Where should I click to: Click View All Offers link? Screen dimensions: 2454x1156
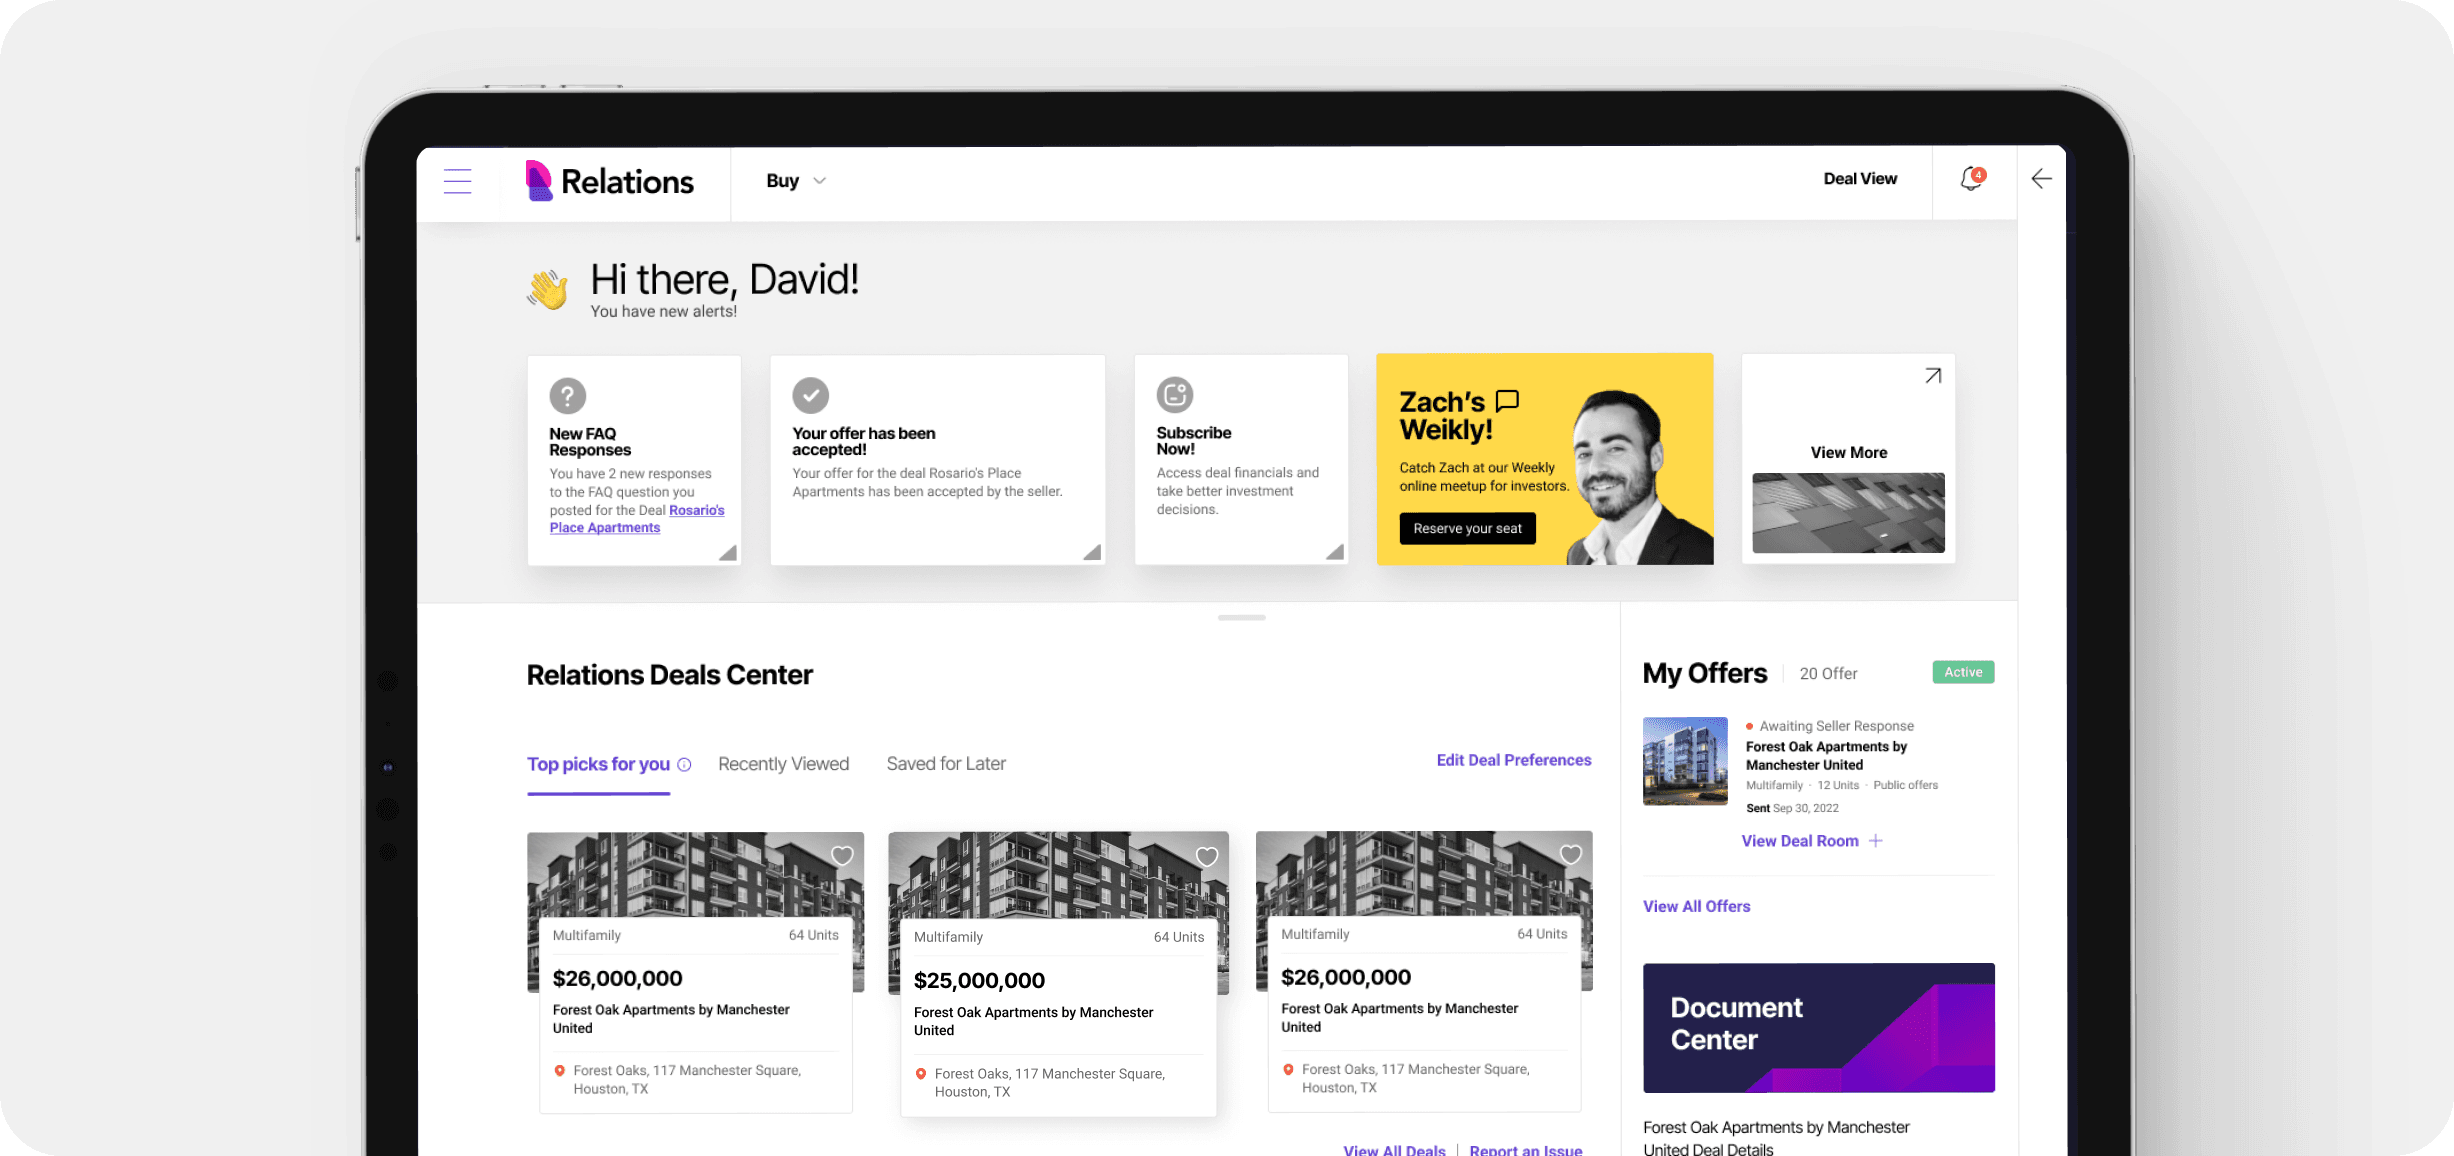tap(1696, 907)
